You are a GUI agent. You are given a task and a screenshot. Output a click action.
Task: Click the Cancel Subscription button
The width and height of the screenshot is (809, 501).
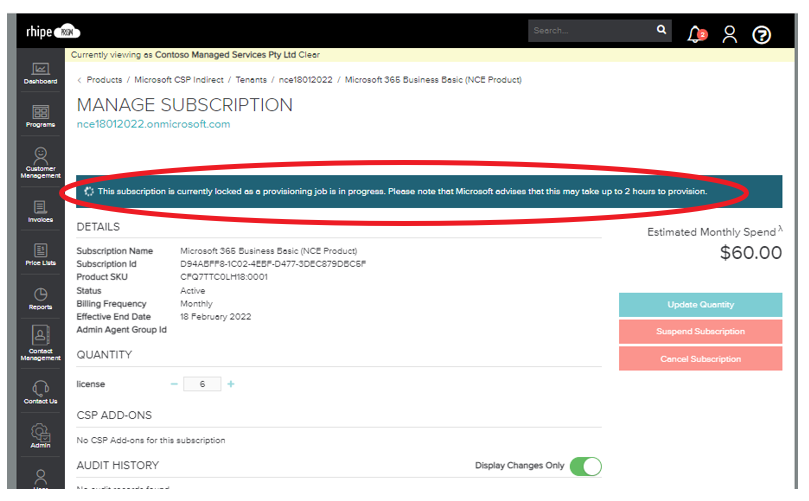pyautogui.click(x=700, y=359)
